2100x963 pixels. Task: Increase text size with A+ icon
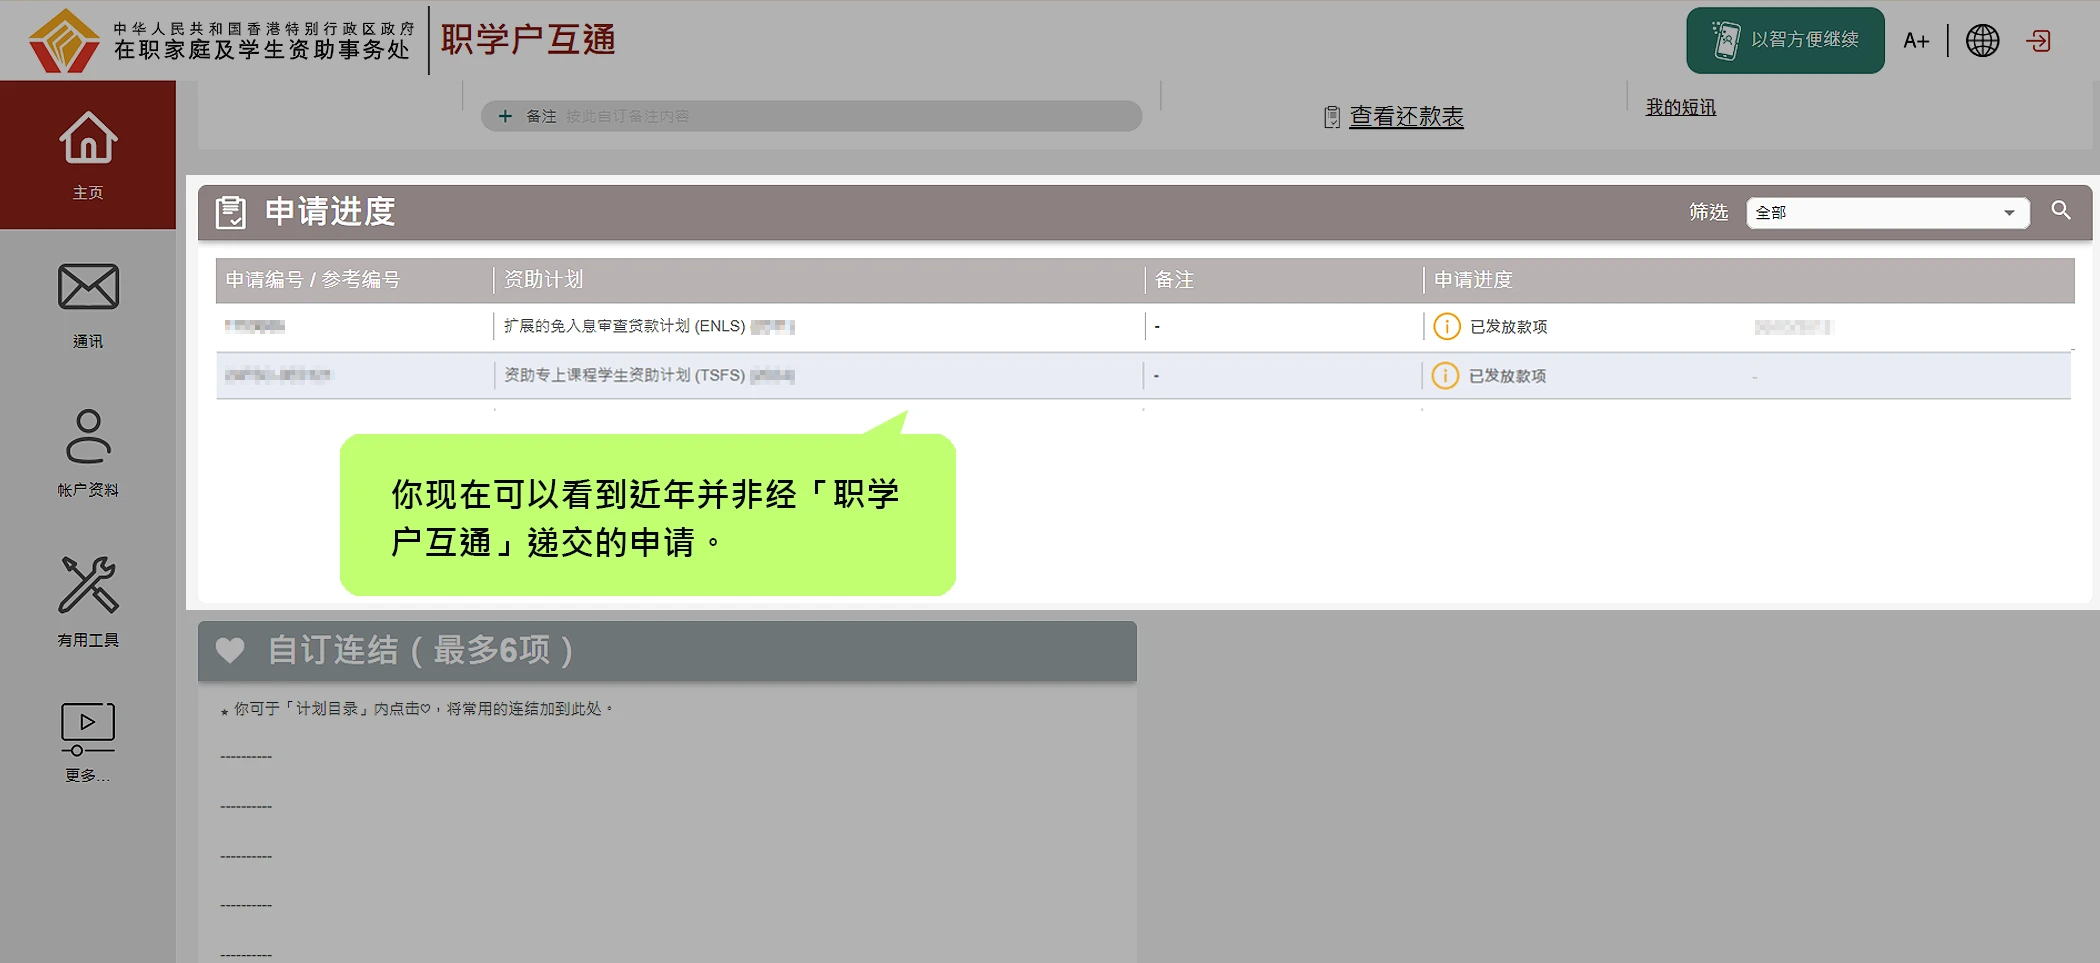point(1916,41)
